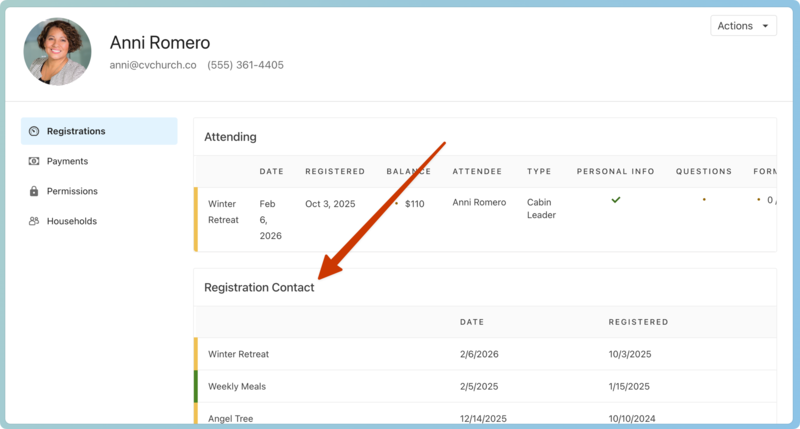Click the (555) 361-4405 phone number
The image size is (800, 429).
245,65
